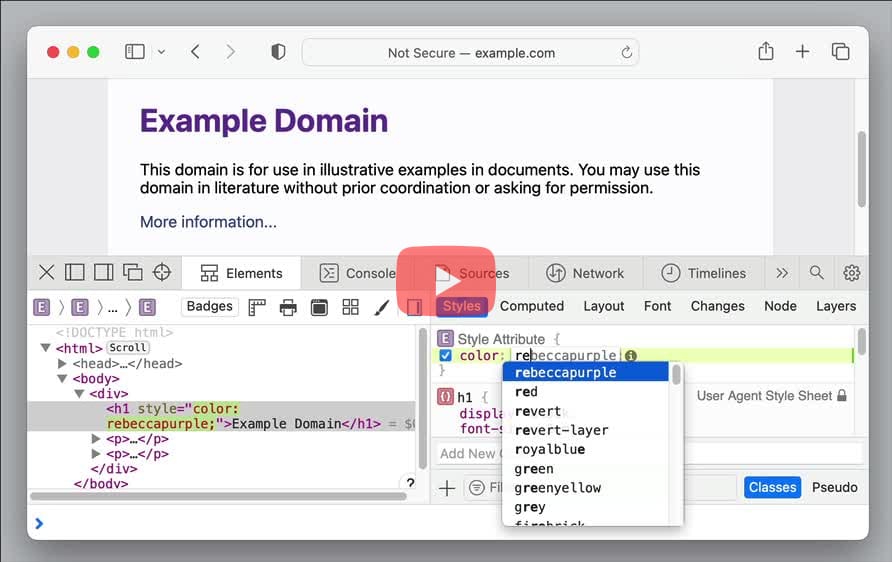This screenshot has height=562, width=892.
Task: Show more inspector tabs chevrons
Action: point(782,273)
